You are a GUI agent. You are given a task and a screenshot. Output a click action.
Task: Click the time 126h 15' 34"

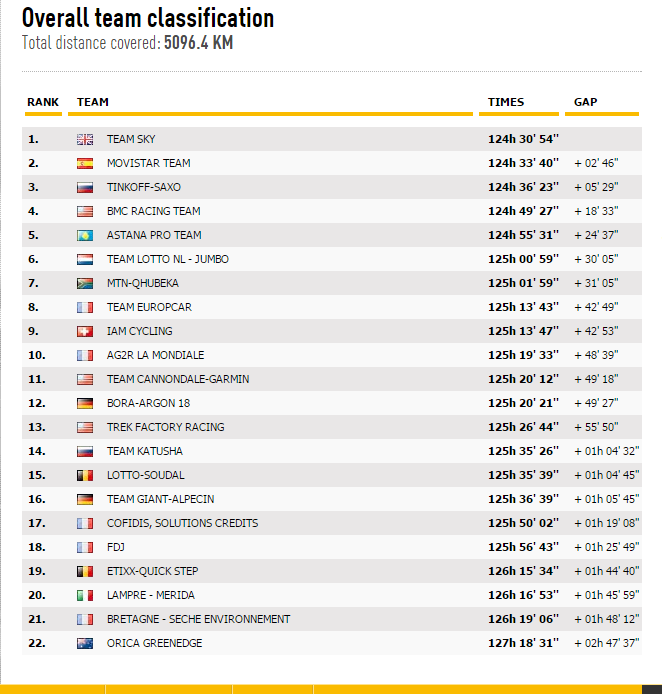point(523,571)
